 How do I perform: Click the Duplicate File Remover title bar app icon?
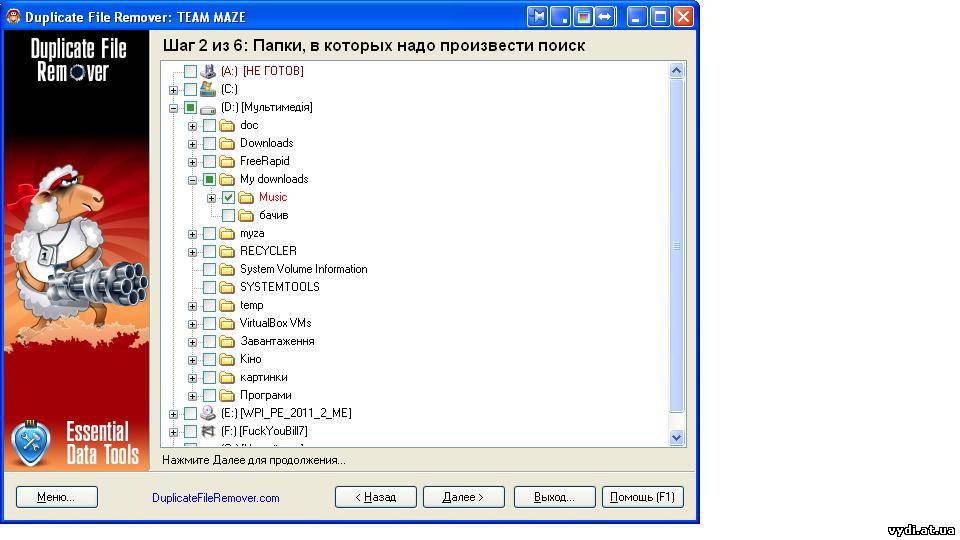[x=13, y=17]
